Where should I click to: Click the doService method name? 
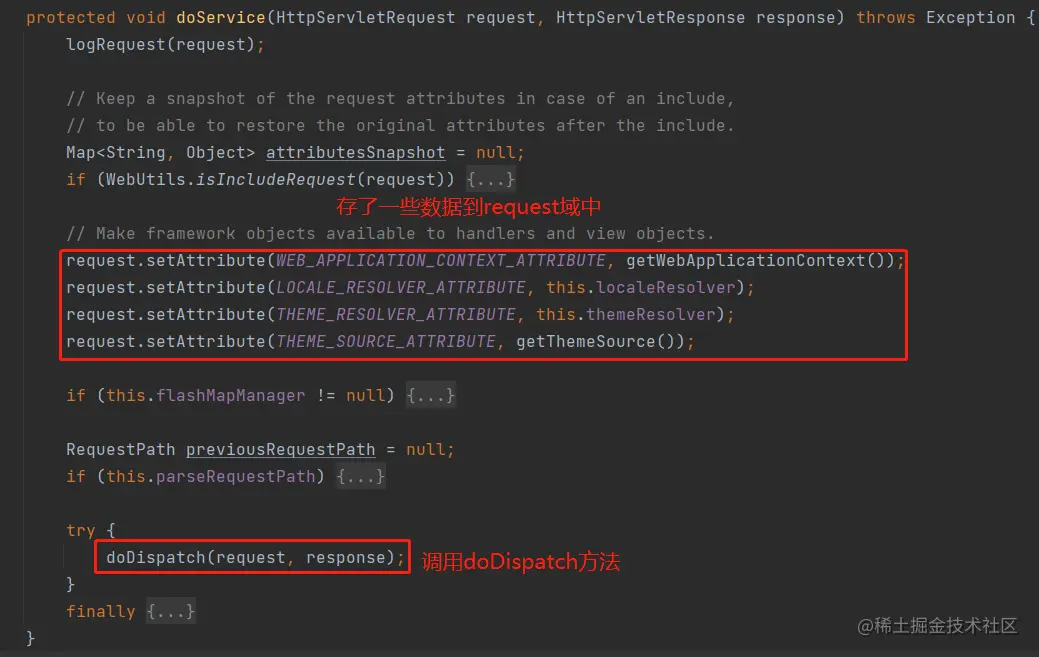221,18
